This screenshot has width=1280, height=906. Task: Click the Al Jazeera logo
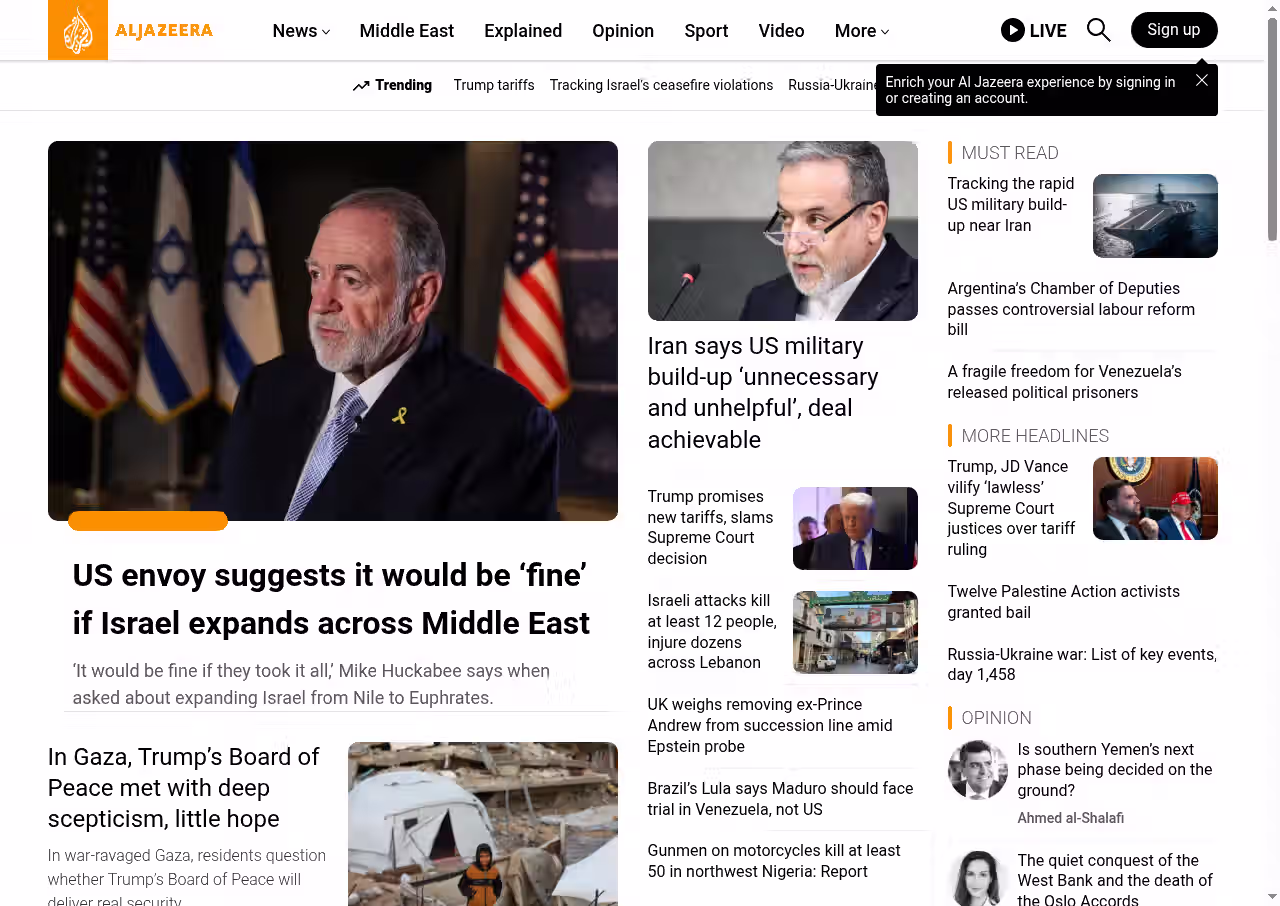[x=131, y=30]
